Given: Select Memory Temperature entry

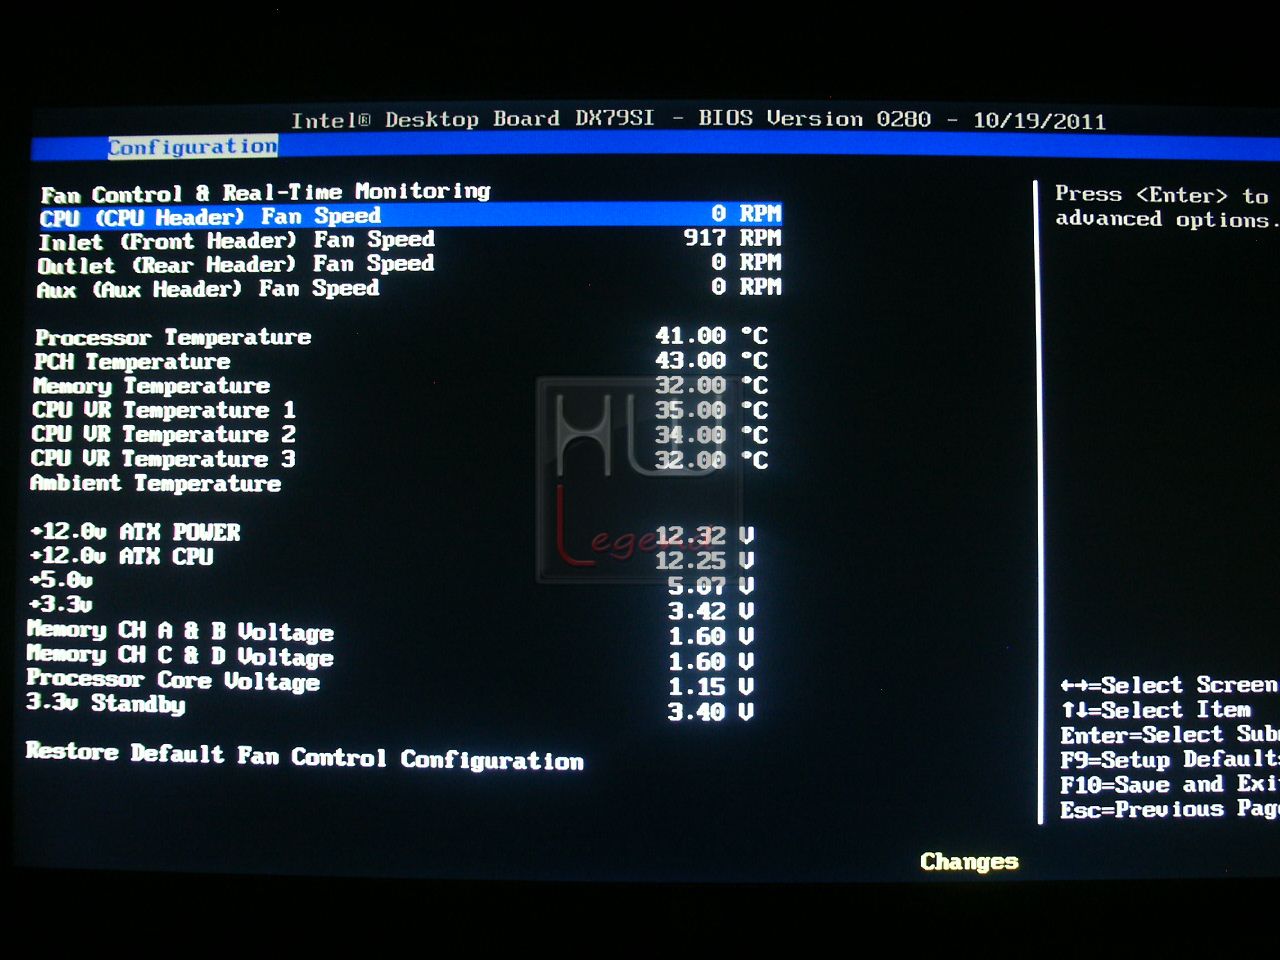Looking at the screenshot, I should (151, 385).
